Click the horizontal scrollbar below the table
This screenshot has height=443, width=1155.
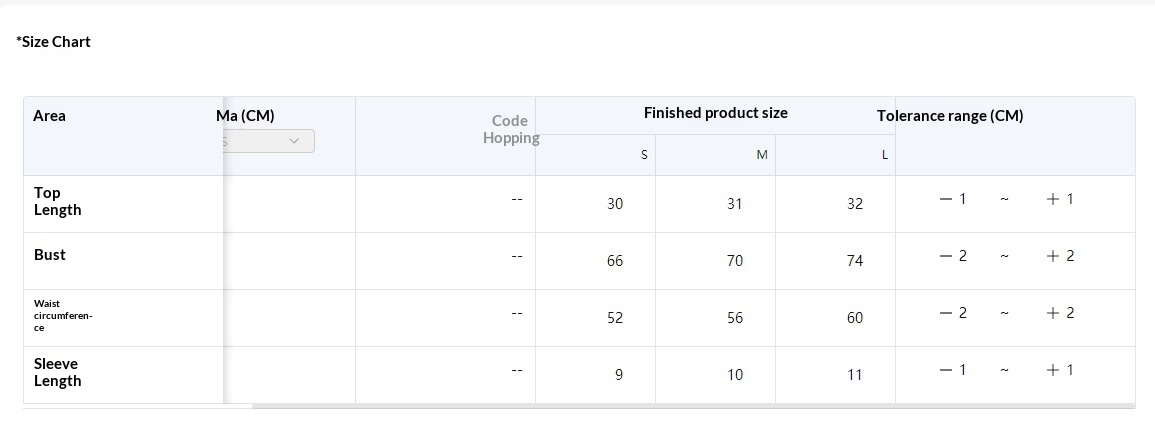(692, 406)
